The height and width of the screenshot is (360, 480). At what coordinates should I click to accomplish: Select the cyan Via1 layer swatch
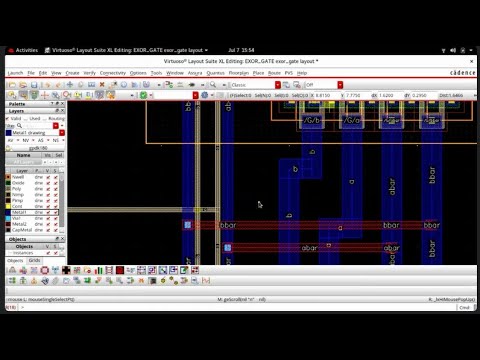[x=8, y=218]
